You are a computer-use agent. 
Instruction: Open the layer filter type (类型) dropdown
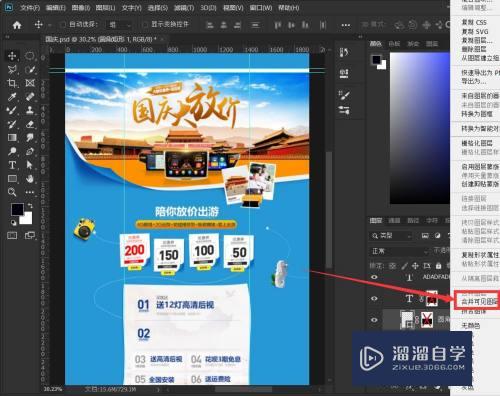point(391,236)
